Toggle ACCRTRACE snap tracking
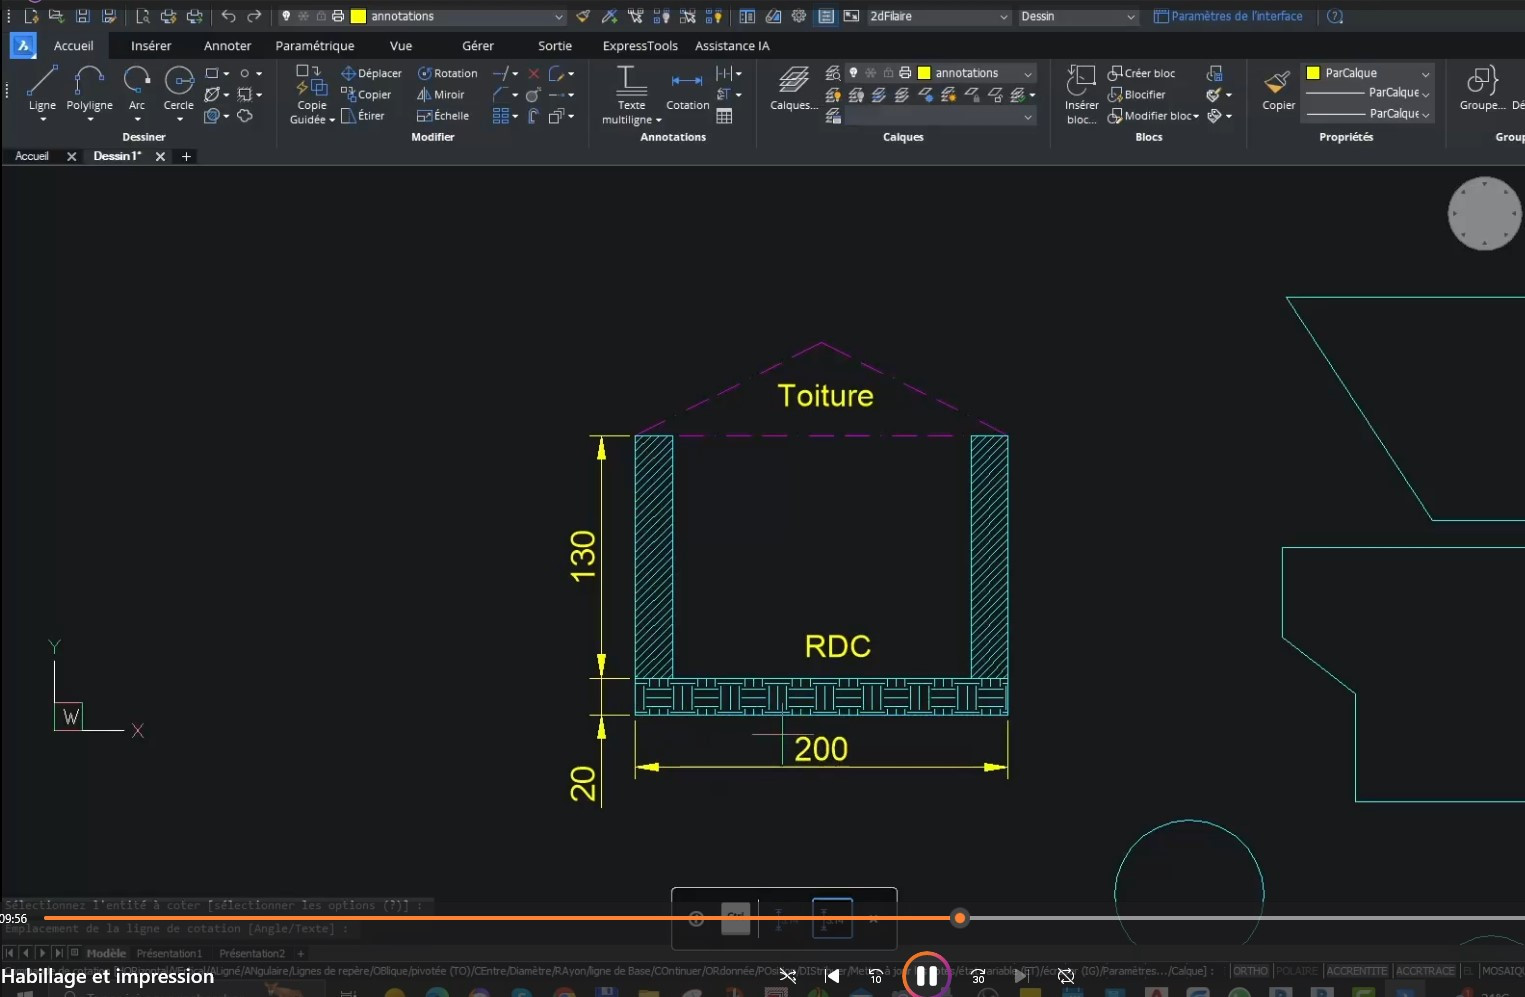The height and width of the screenshot is (997, 1525). click(x=1425, y=971)
